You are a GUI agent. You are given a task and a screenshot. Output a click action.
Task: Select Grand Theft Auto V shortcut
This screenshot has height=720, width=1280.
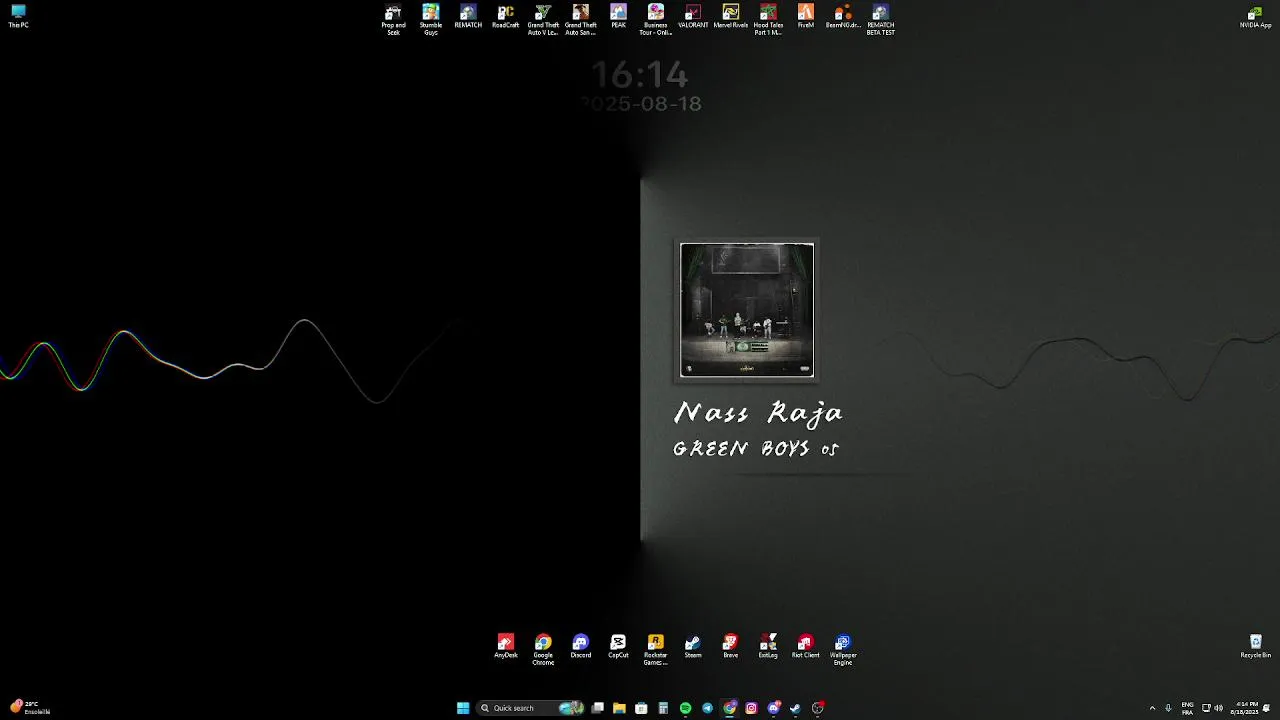[543, 19]
